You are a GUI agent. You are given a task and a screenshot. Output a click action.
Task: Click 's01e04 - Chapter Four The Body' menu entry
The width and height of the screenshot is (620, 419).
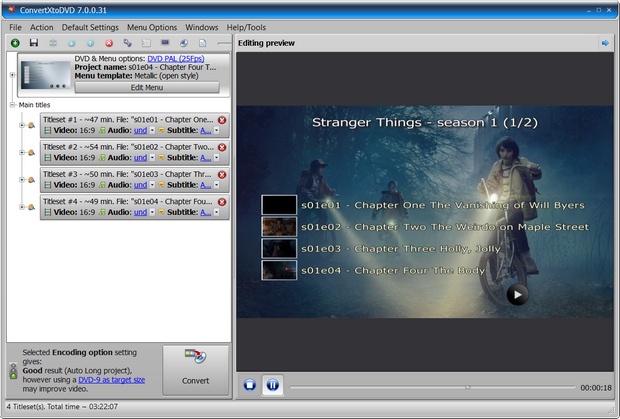(x=393, y=271)
